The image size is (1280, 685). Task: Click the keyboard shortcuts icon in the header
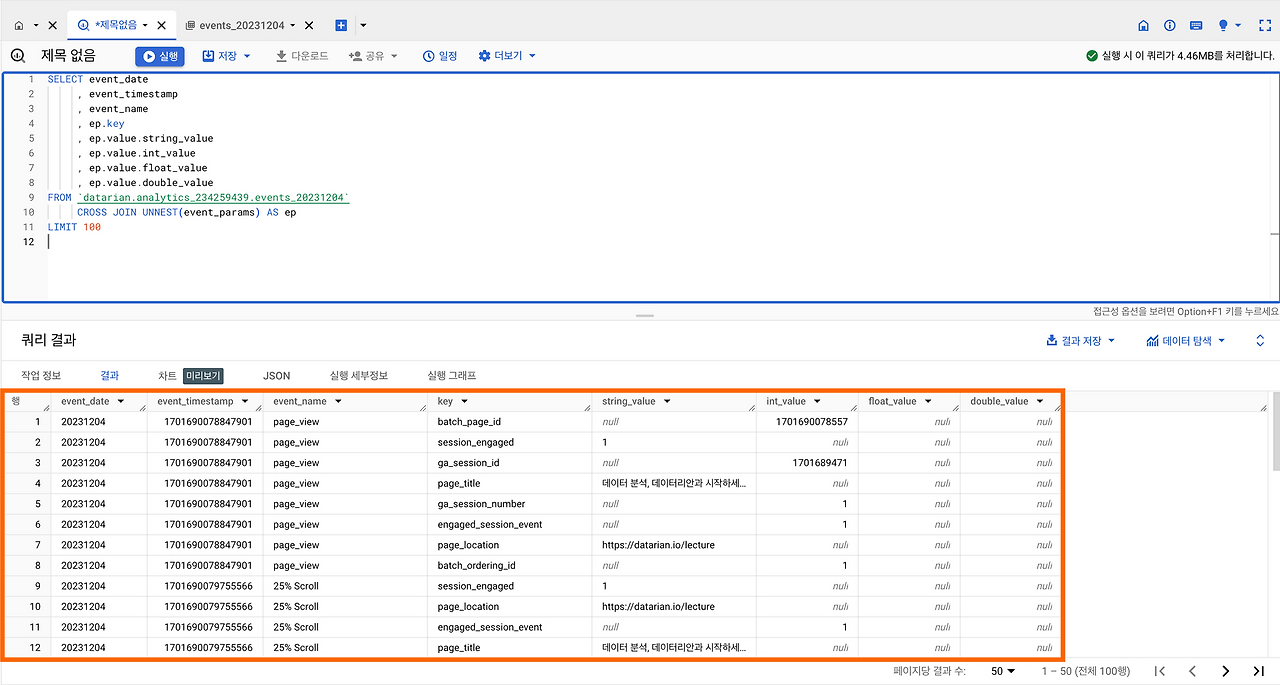[x=1196, y=26]
